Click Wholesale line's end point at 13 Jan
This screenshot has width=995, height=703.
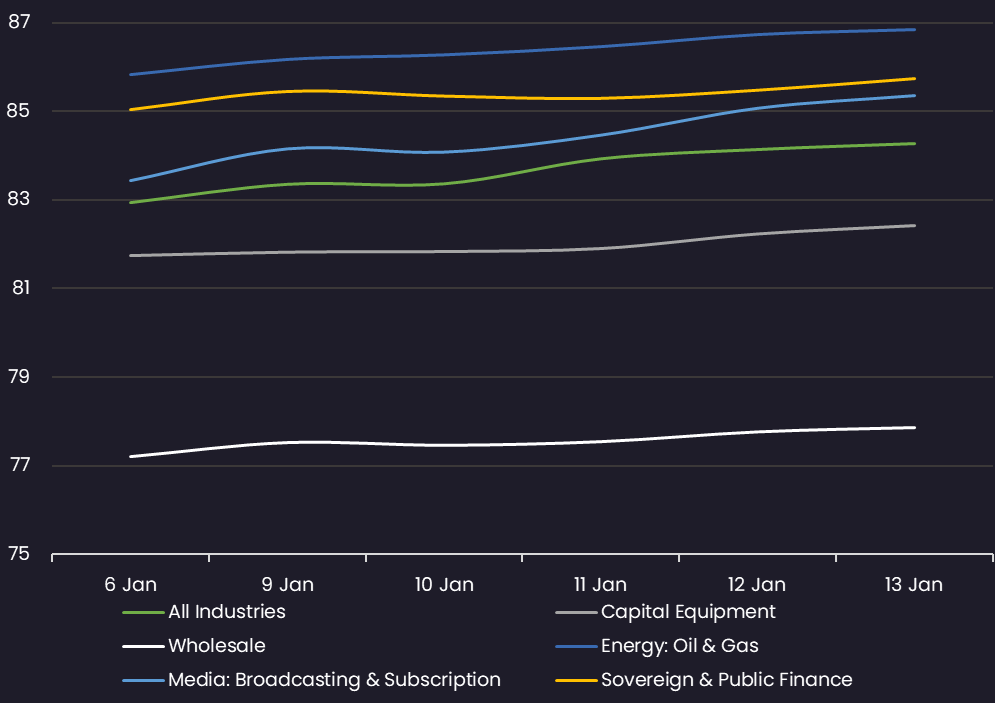(x=914, y=428)
